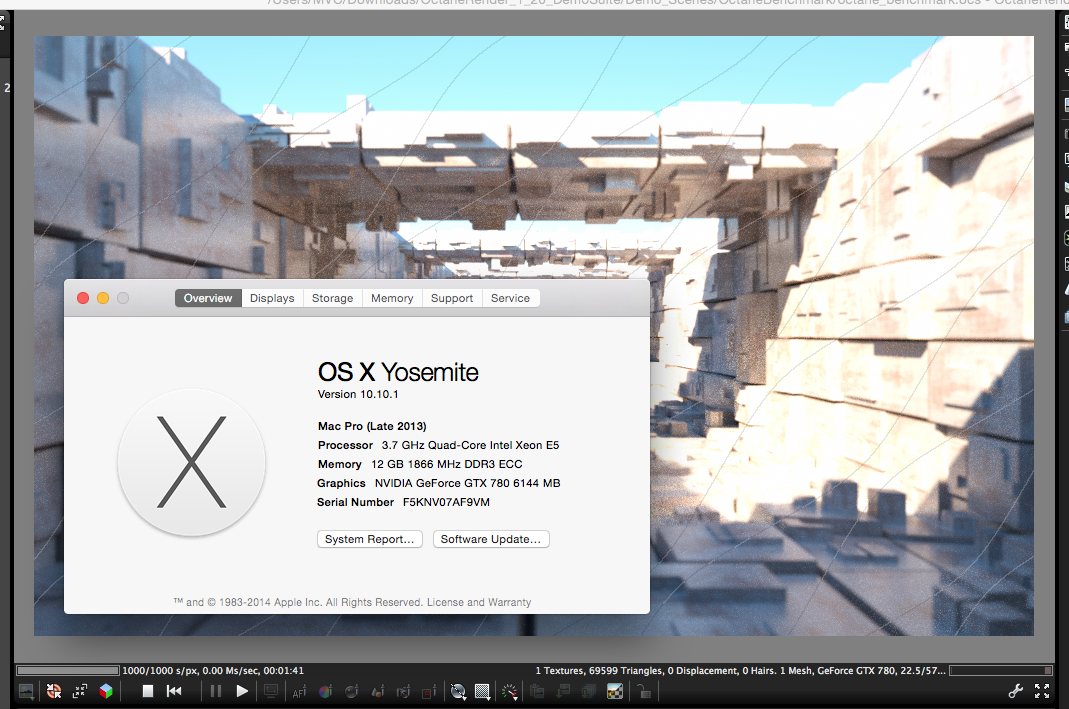
Task: Toggle the alpha background image icon
Action: [x=615, y=692]
